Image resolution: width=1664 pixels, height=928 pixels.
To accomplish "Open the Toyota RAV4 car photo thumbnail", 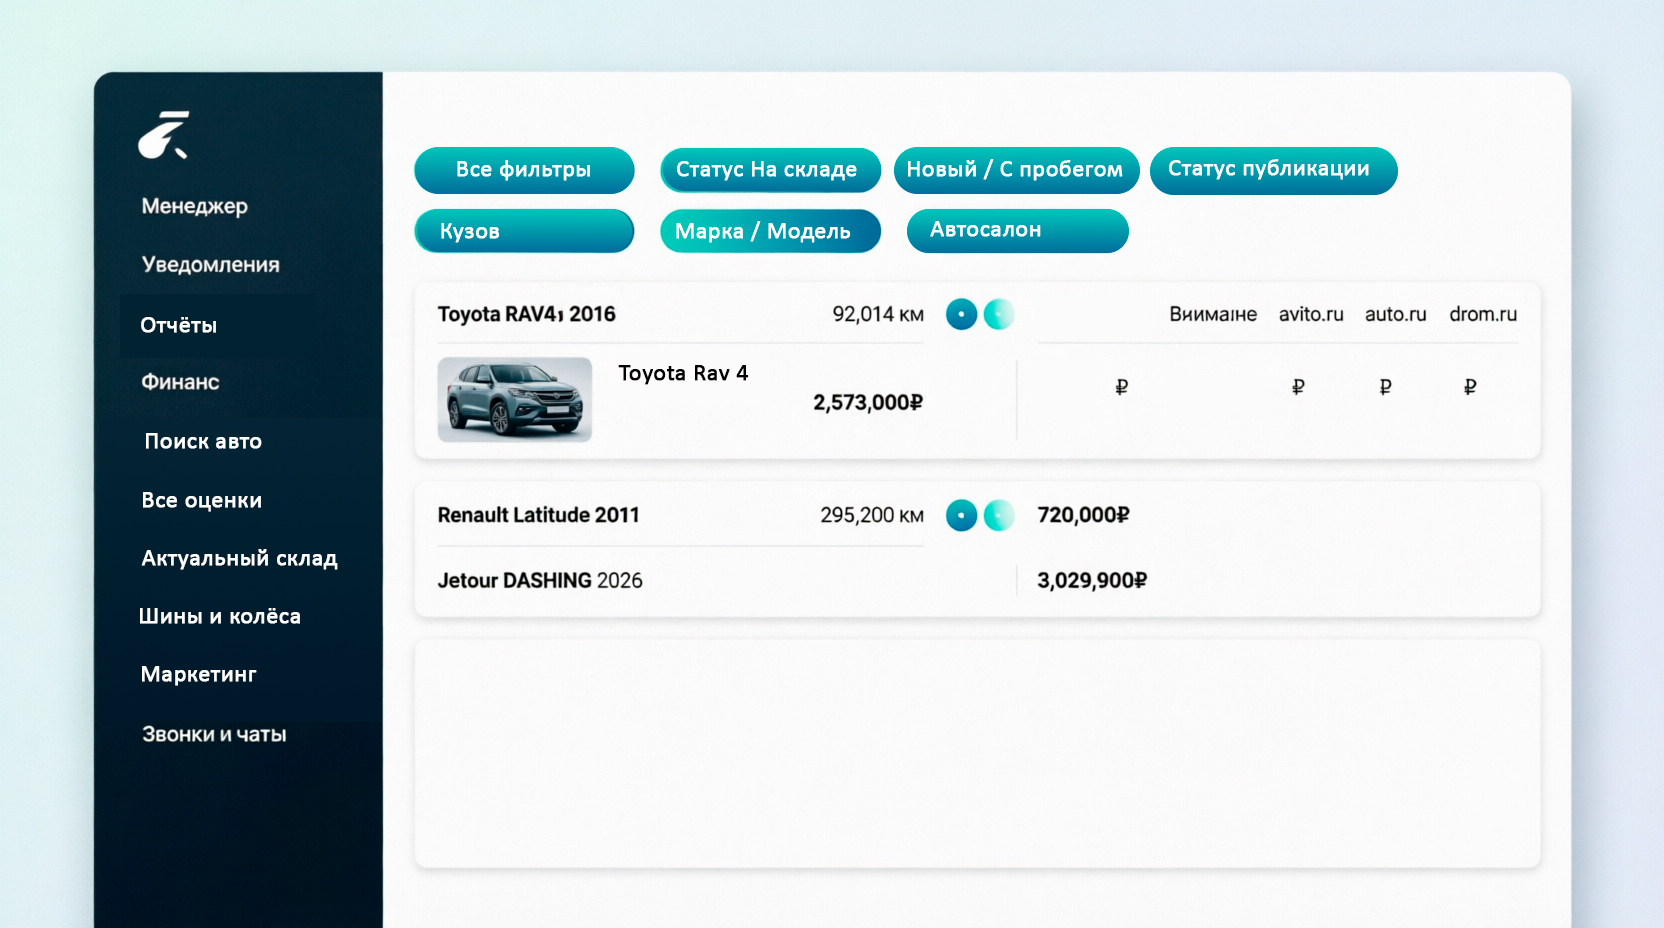I will (515, 400).
